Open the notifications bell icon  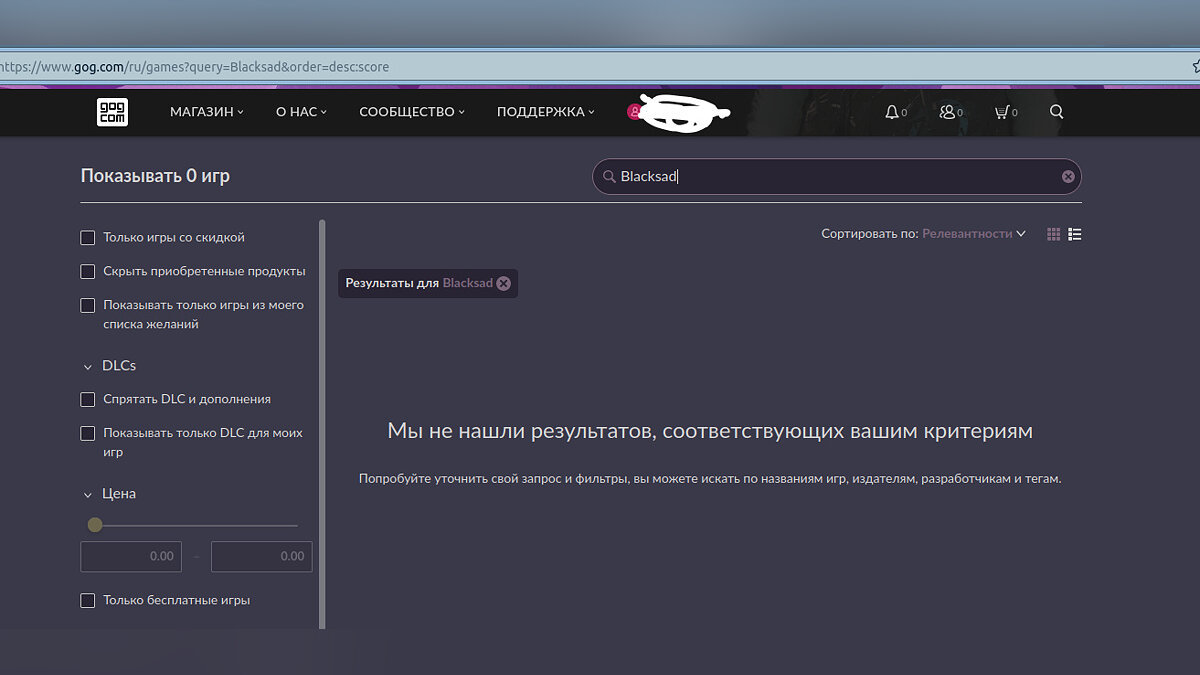click(892, 112)
